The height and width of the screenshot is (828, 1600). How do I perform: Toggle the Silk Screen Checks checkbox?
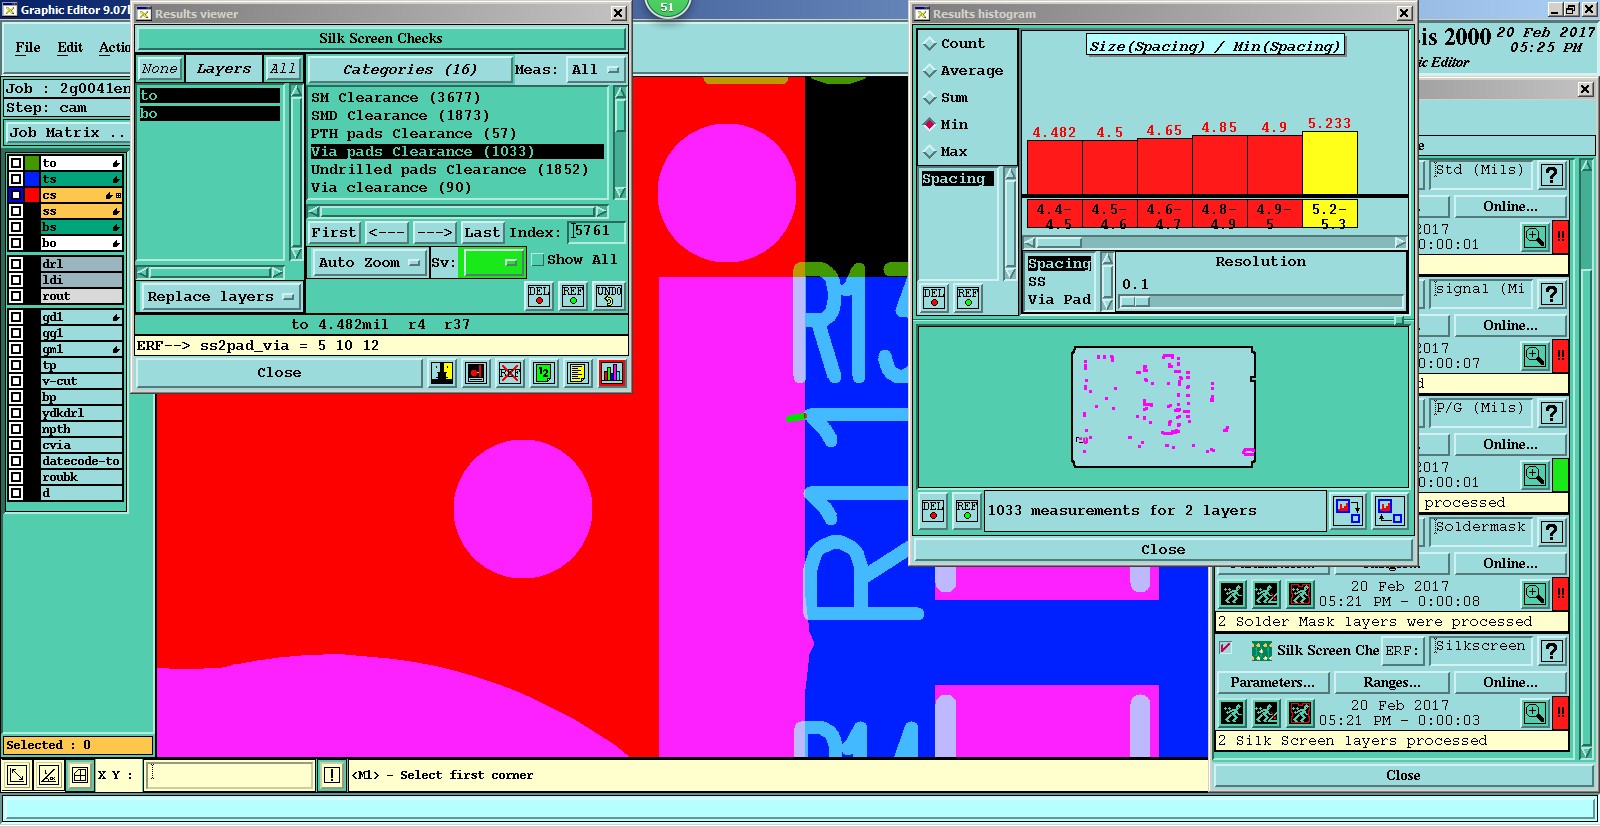[x=1226, y=649]
